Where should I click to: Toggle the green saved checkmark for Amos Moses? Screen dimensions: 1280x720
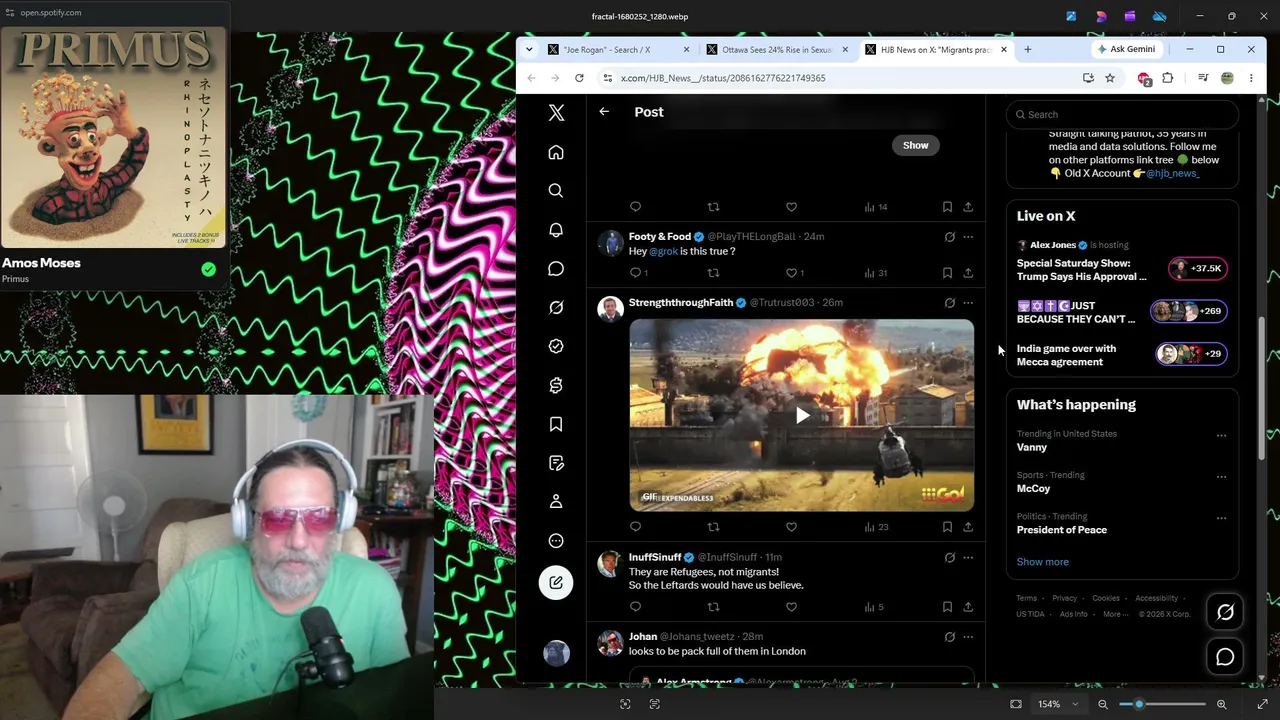pyautogui.click(x=208, y=269)
